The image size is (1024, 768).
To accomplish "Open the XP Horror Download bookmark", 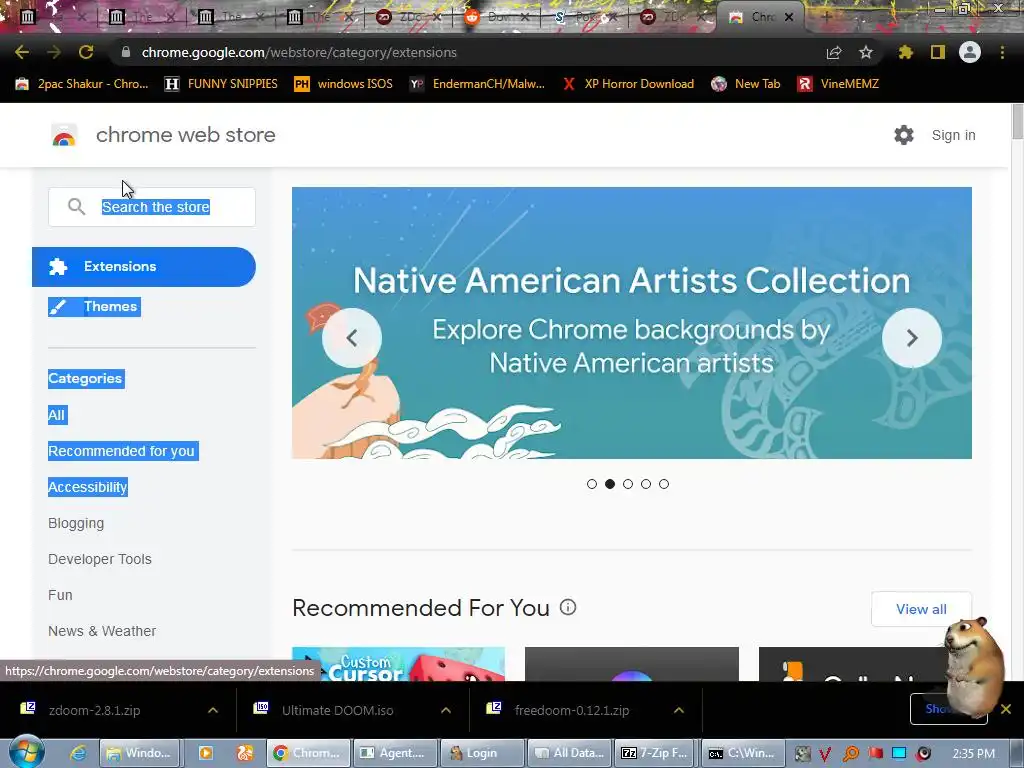I will 628,84.
